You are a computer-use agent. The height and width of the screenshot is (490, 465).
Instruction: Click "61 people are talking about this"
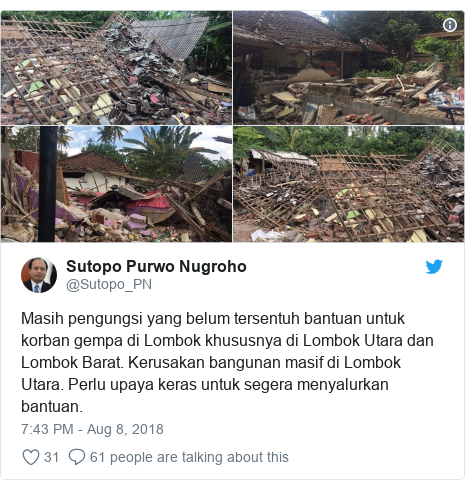point(189,457)
